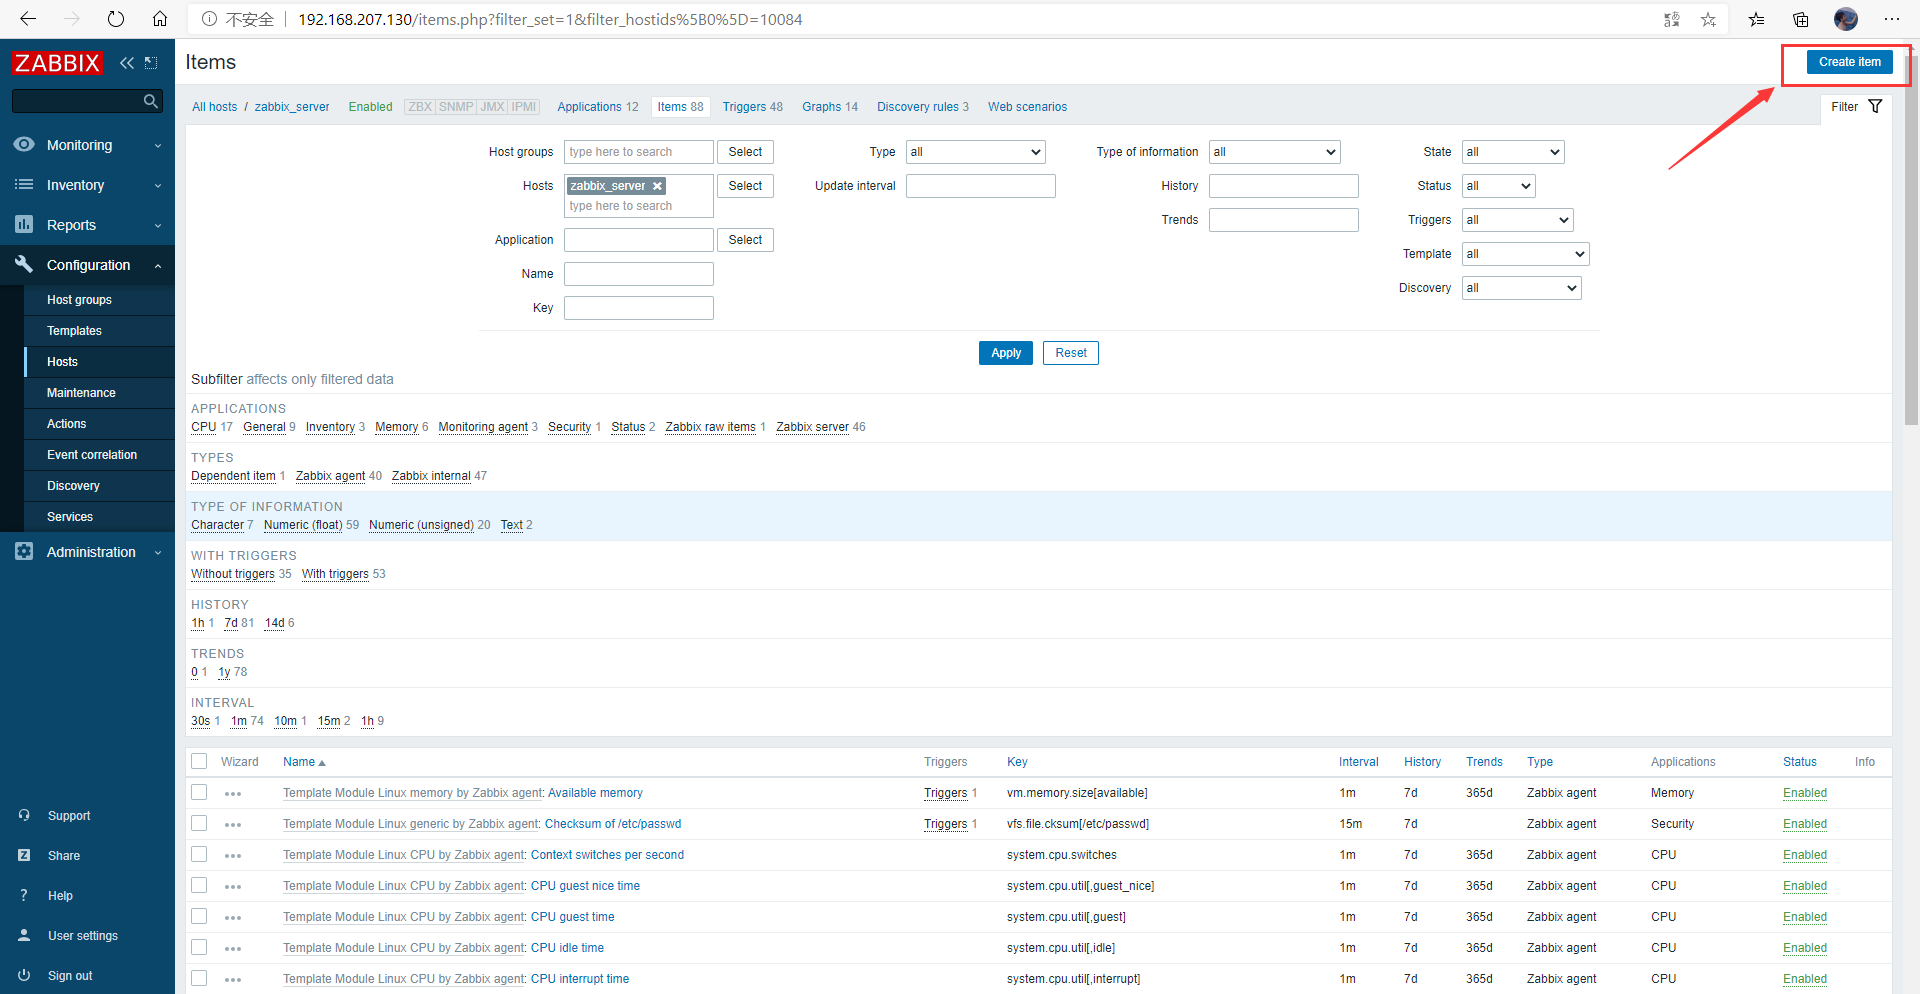Open User settings from the sidebar
1920x994 pixels.
(82, 936)
